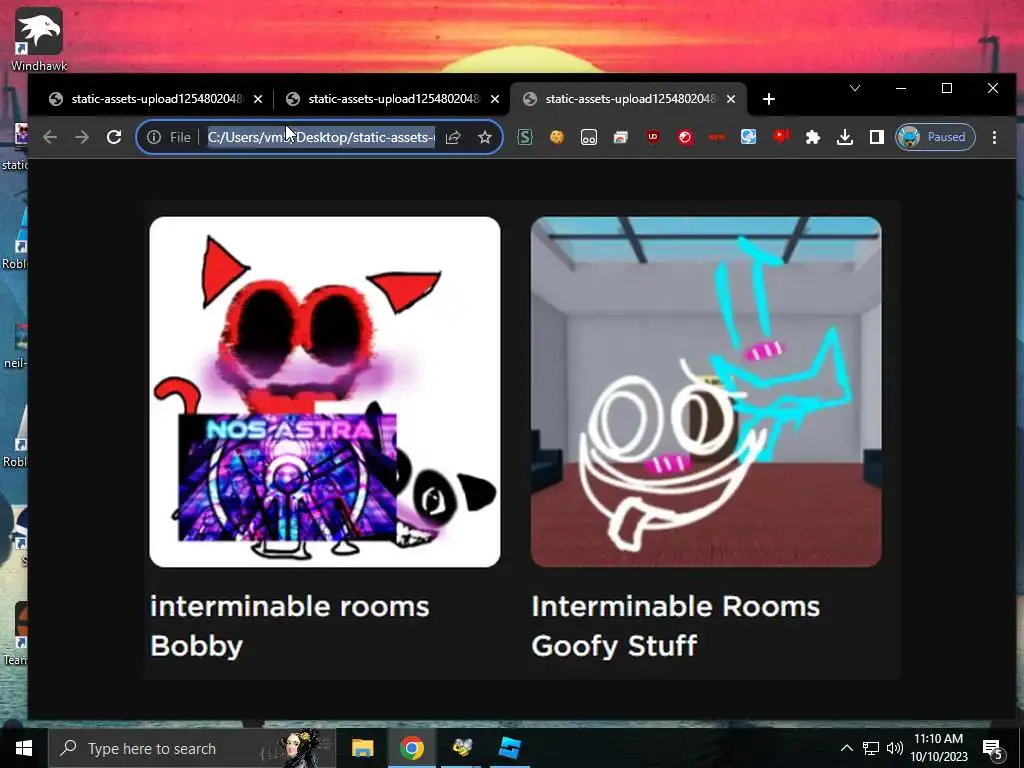The height and width of the screenshot is (768, 1024).
Task: Open the bee app in the taskbar
Action: (462, 748)
